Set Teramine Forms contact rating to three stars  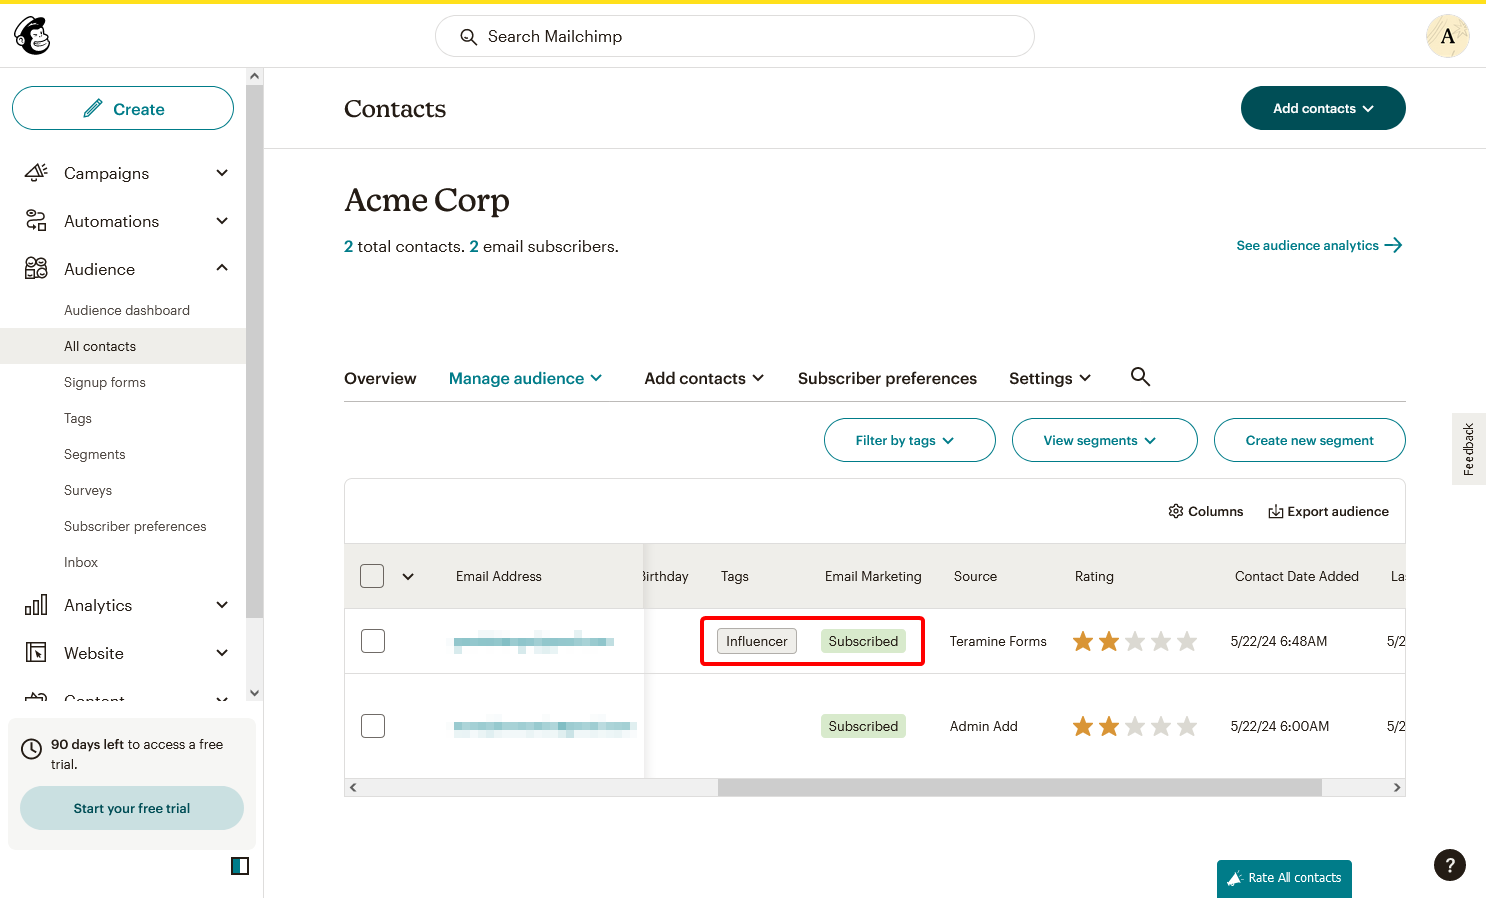pos(1135,641)
